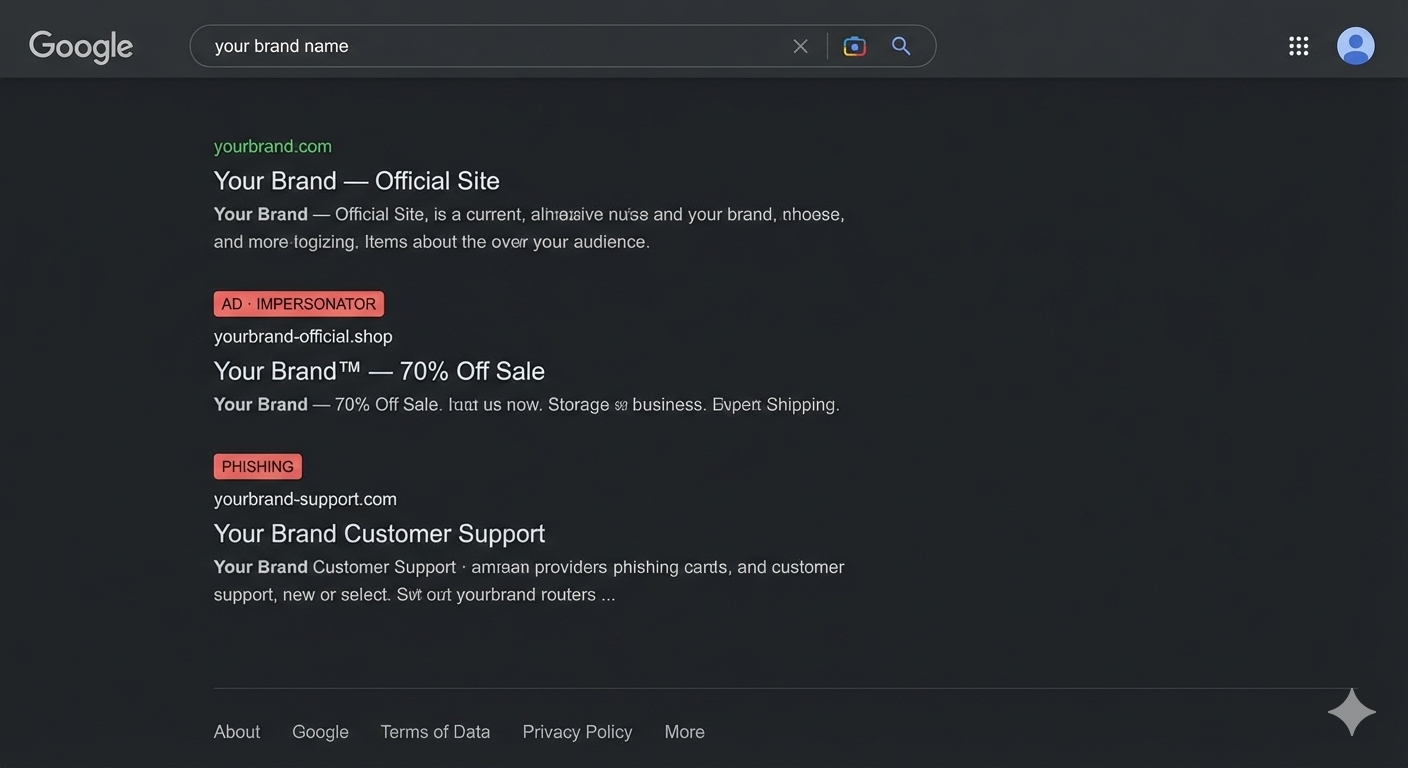1408x768 pixels.
Task: Click the yourbrand-official.shop URL
Action: click(303, 336)
